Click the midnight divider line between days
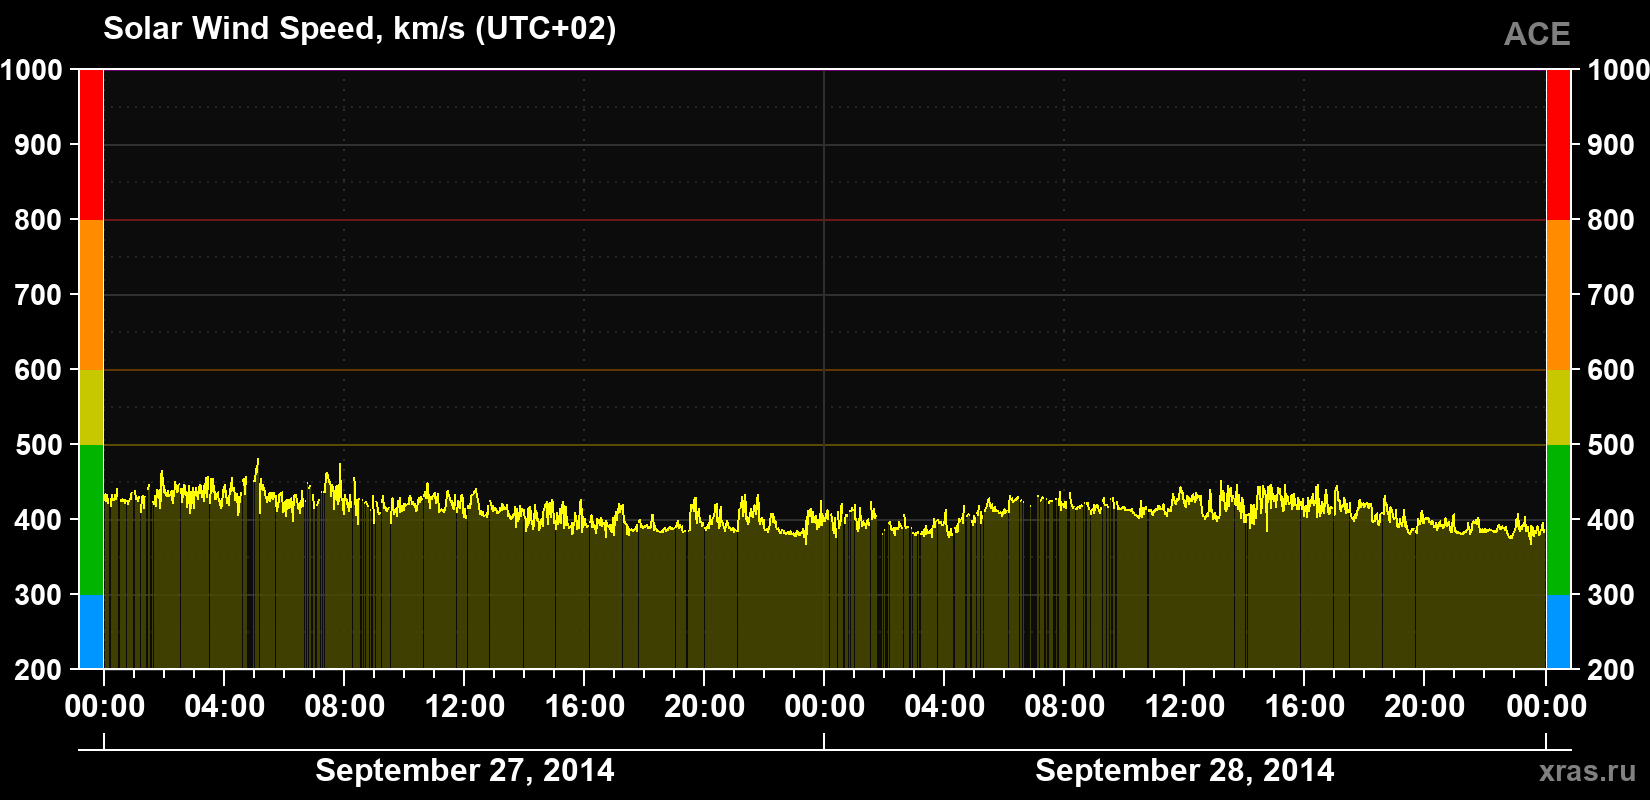The height and width of the screenshot is (800, 1650). 824,370
